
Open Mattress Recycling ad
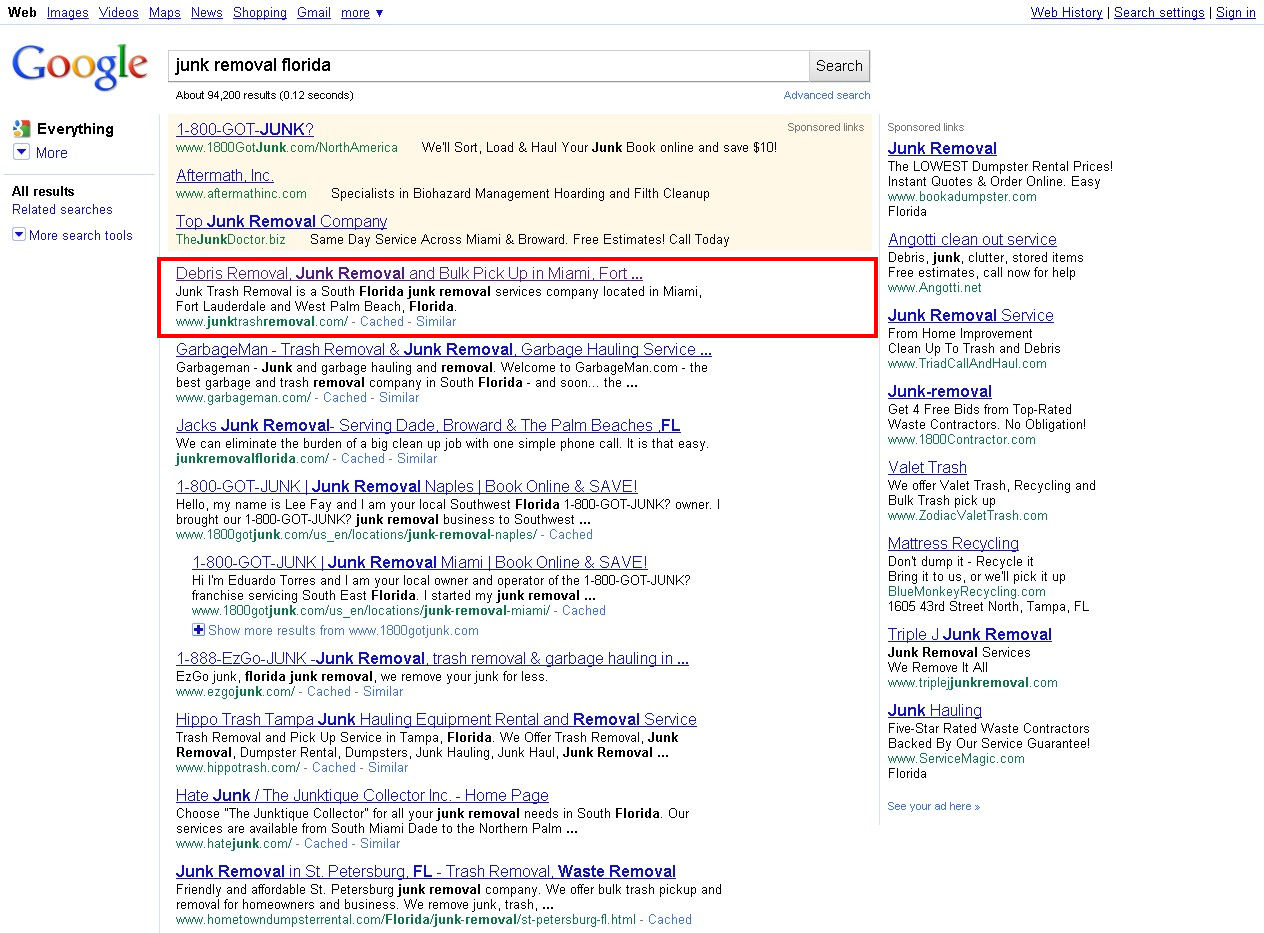pos(953,543)
